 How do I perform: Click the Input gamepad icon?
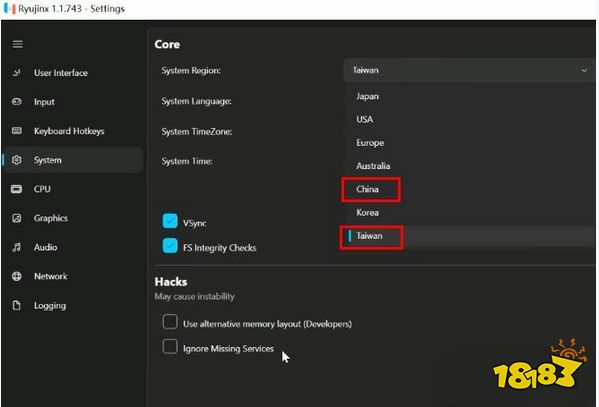16,102
